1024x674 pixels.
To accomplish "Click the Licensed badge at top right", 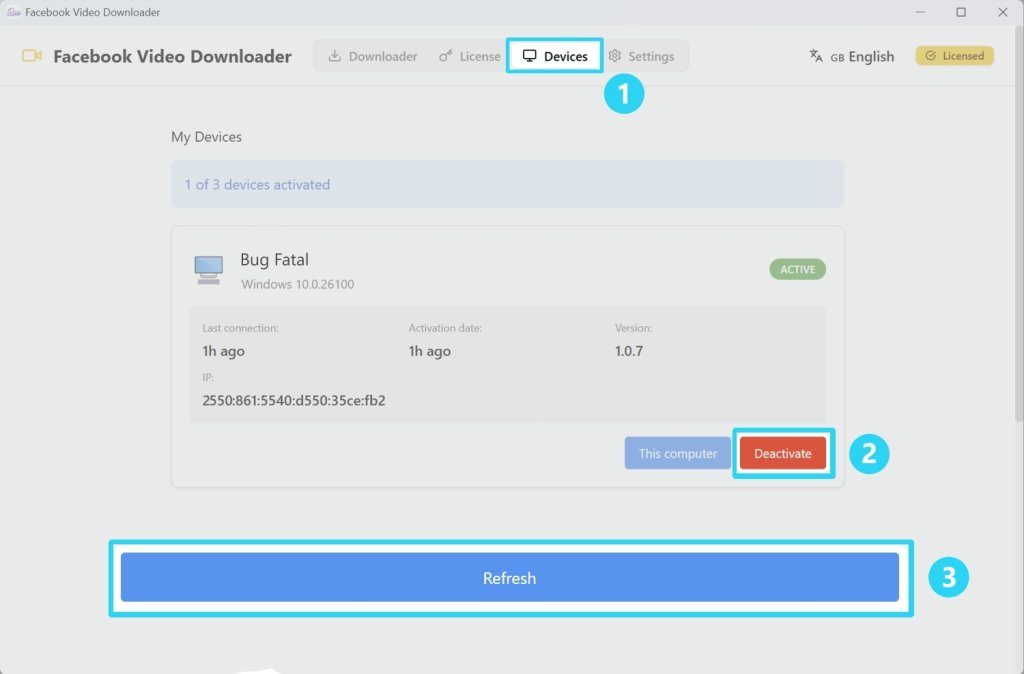I will click(x=954, y=55).
